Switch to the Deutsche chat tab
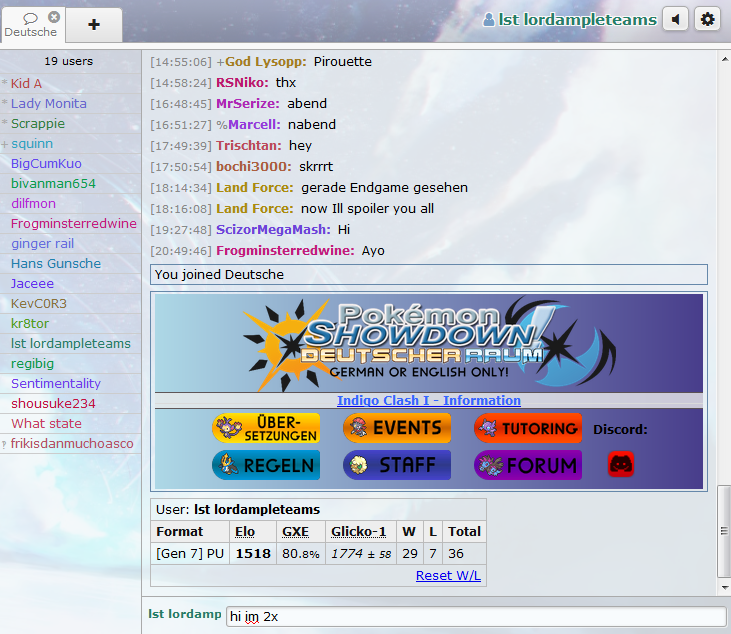Image resolution: width=731 pixels, height=634 pixels. click(30, 31)
